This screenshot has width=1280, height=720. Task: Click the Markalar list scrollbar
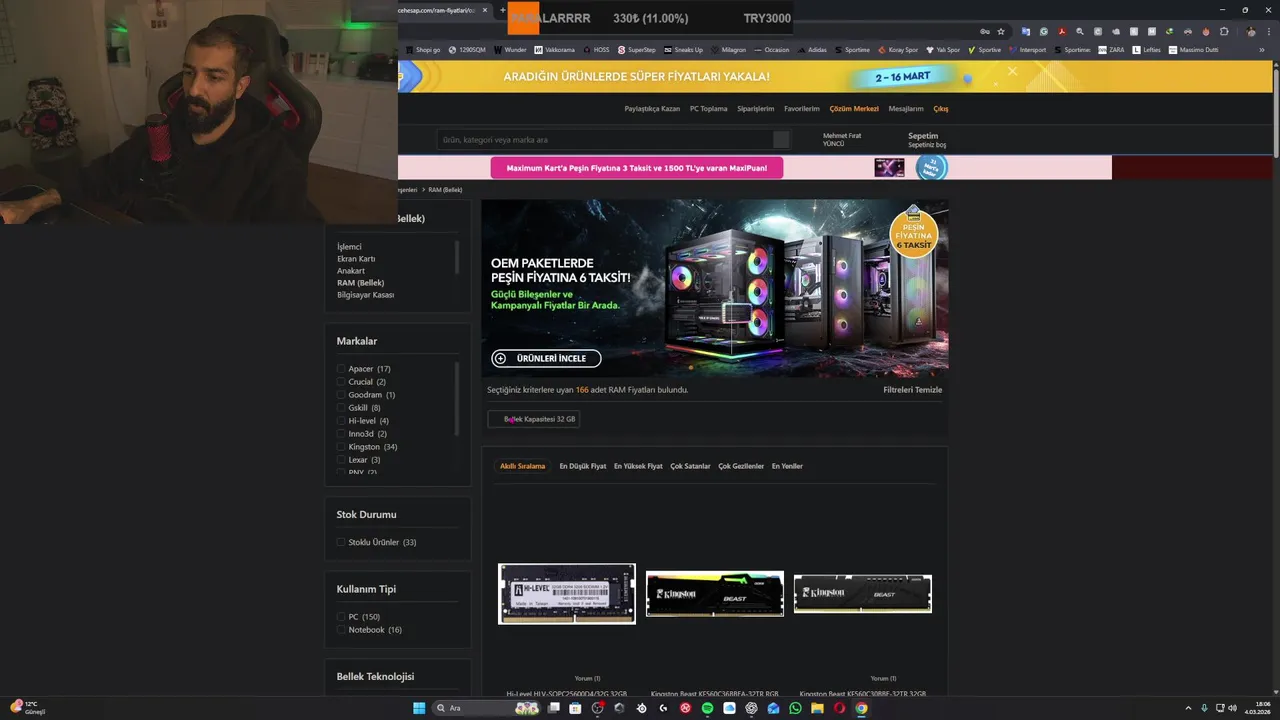click(x=457, y=400)
